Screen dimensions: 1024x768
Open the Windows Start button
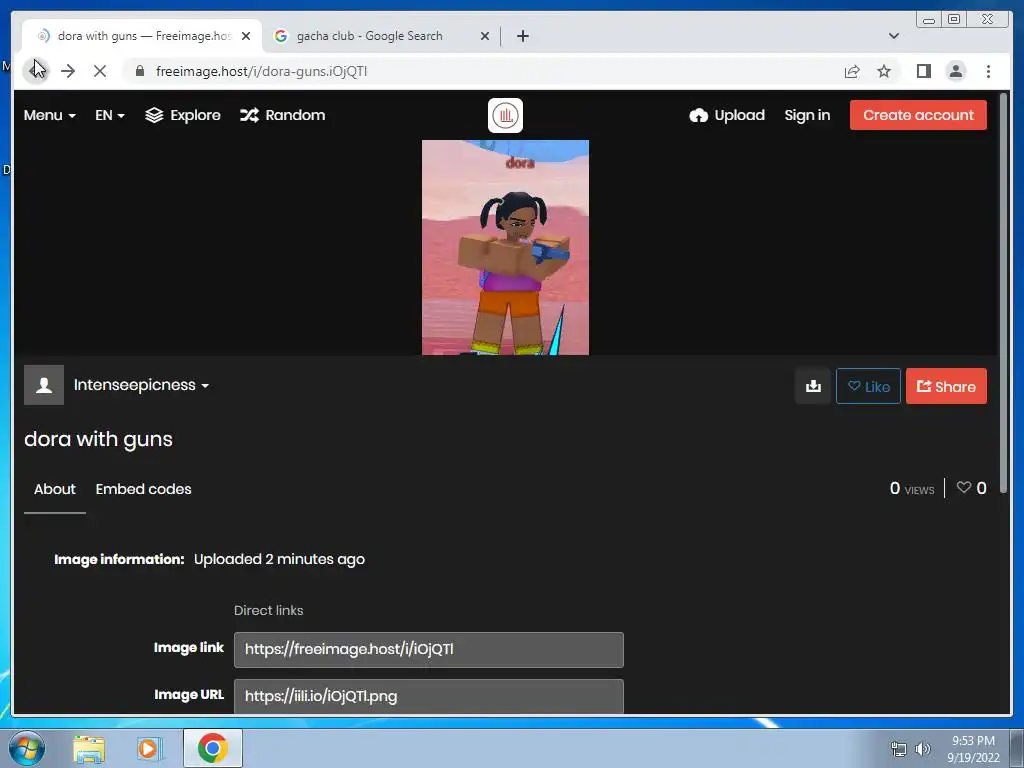(x=26, y=748)
